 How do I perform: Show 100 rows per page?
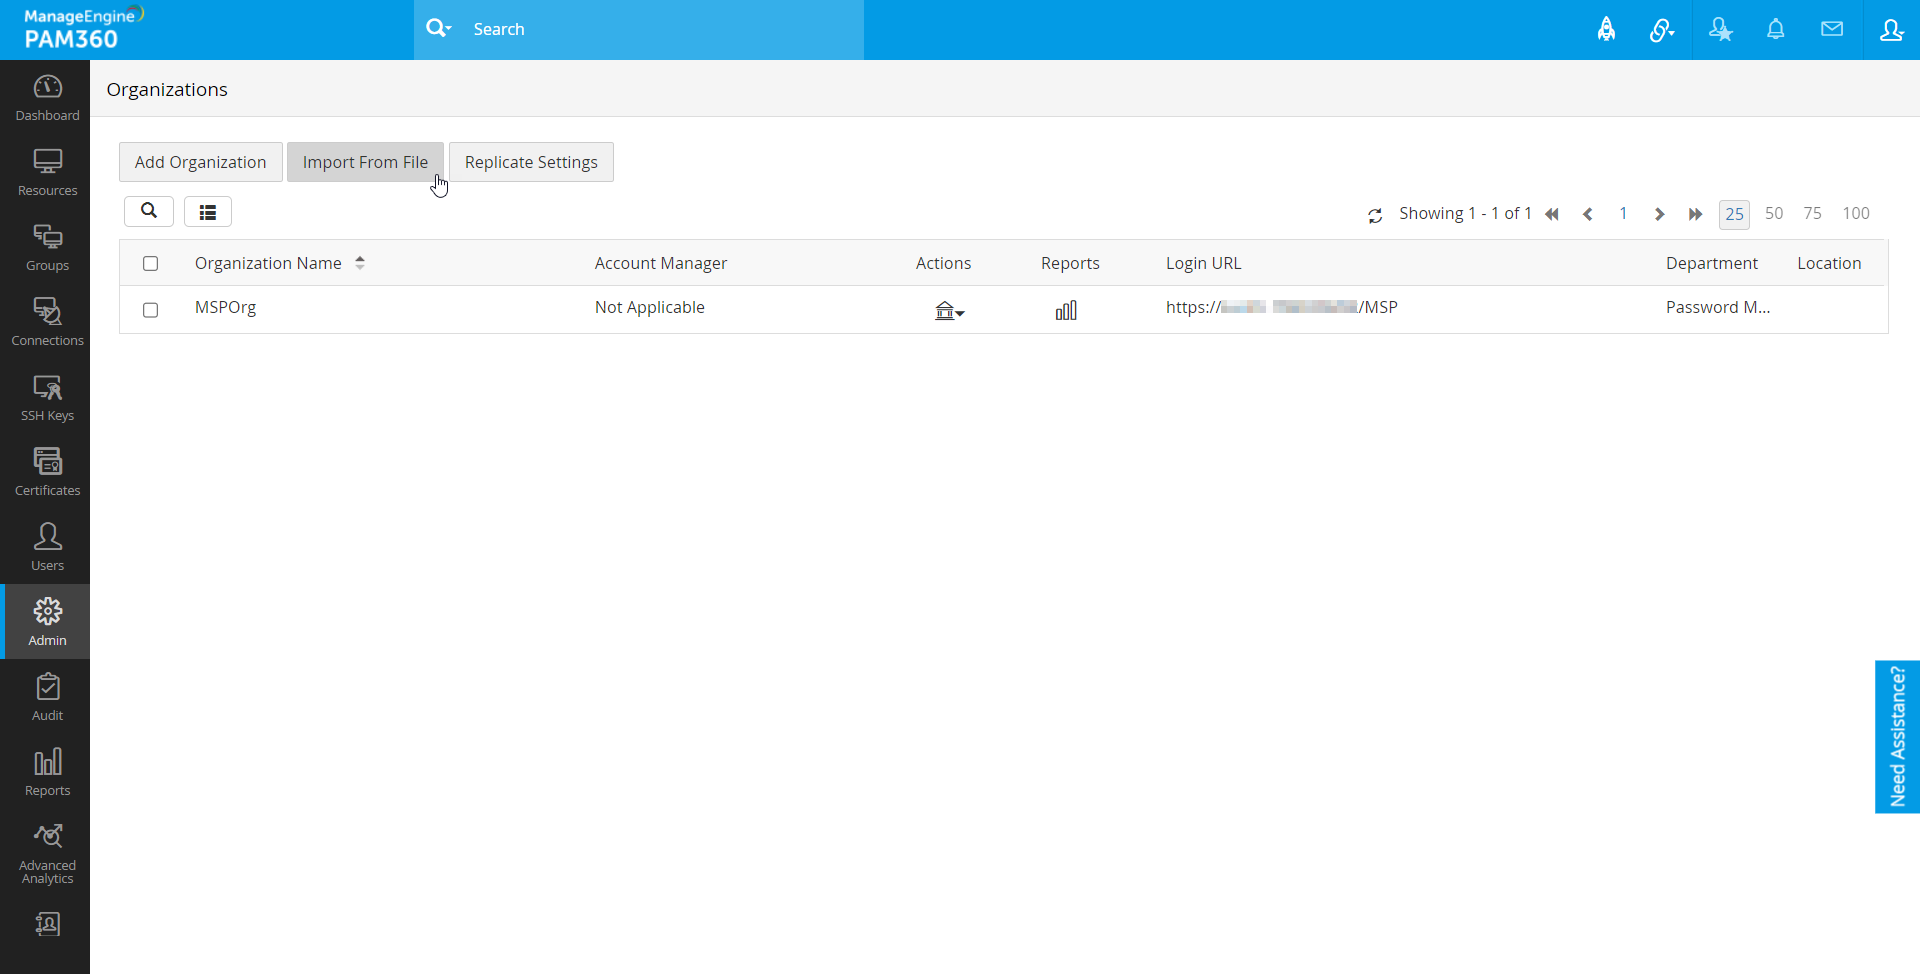1856,214
